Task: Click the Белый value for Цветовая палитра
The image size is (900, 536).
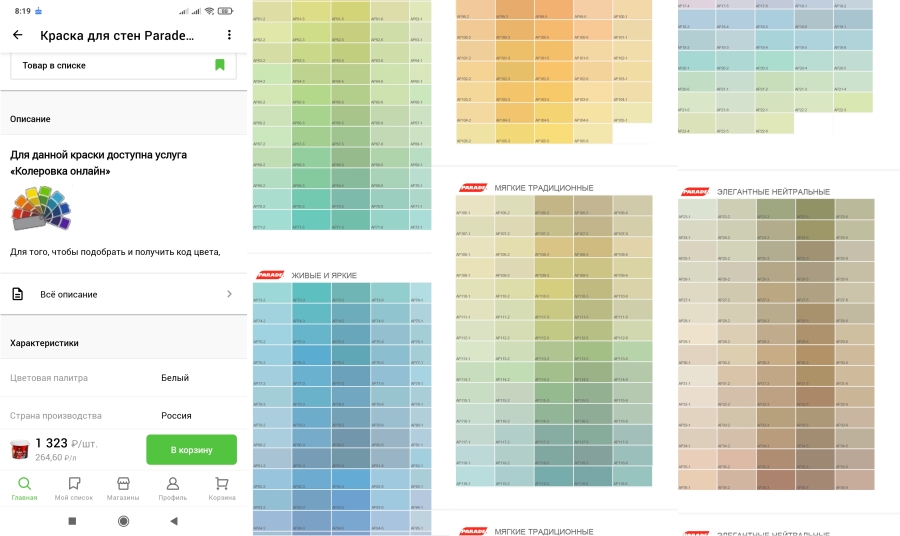Action: pos(175,378)
